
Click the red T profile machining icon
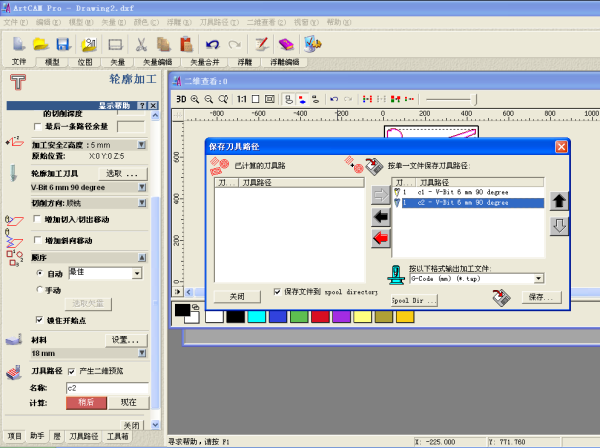point(18,82)
